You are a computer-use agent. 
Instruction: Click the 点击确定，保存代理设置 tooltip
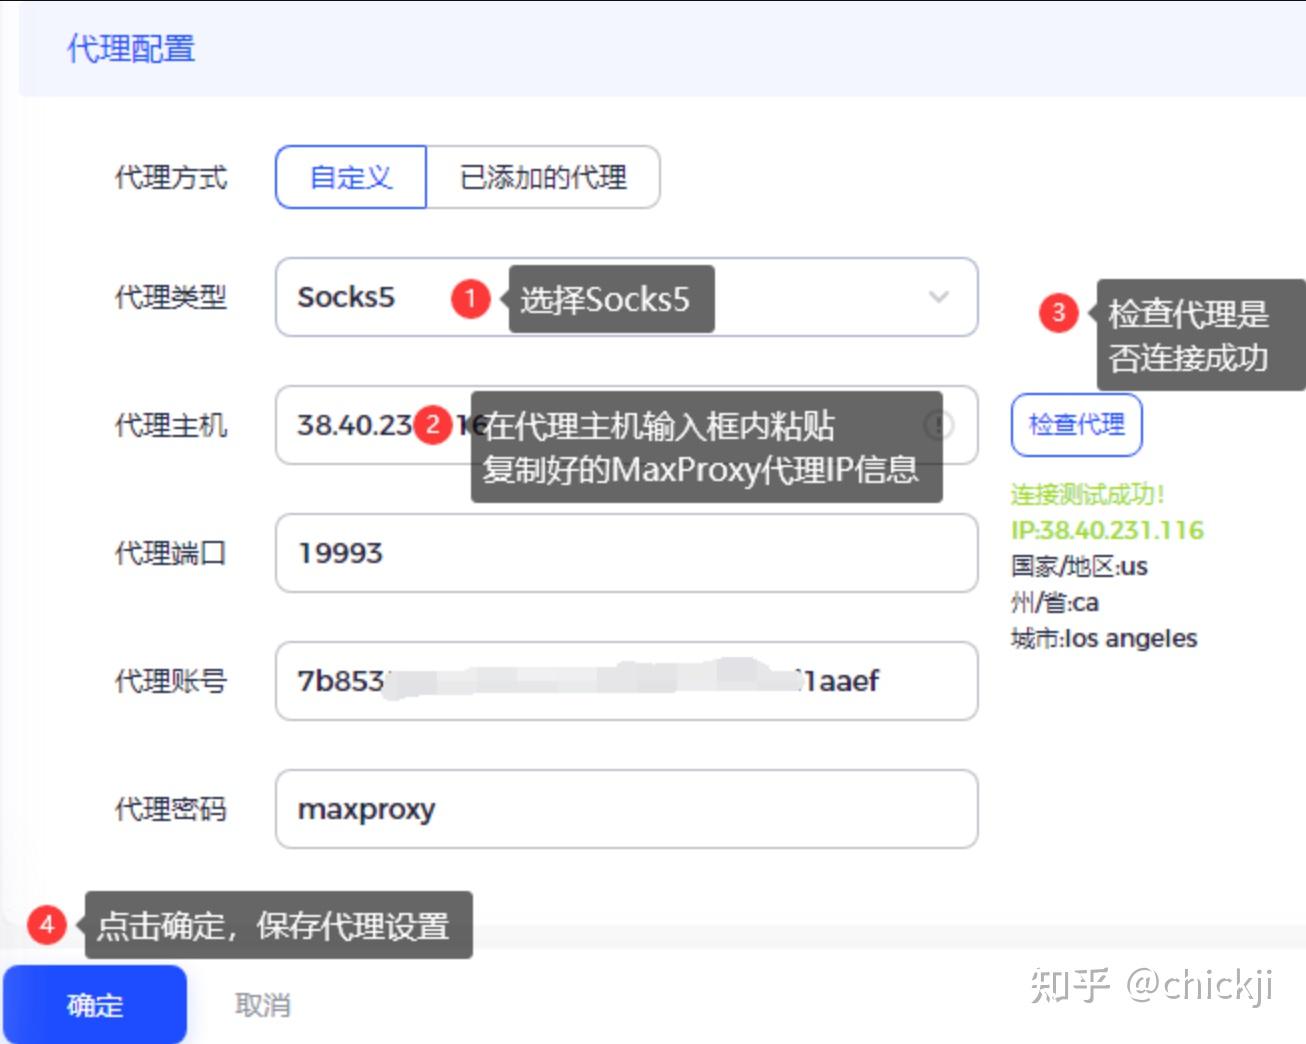tap(278, 926)
